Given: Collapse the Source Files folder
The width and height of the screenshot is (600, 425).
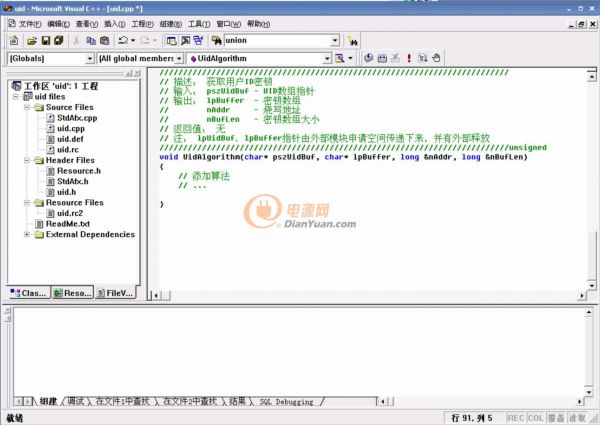Looking at the screenshot, I should pyautogui.click(x=27, y=107).
